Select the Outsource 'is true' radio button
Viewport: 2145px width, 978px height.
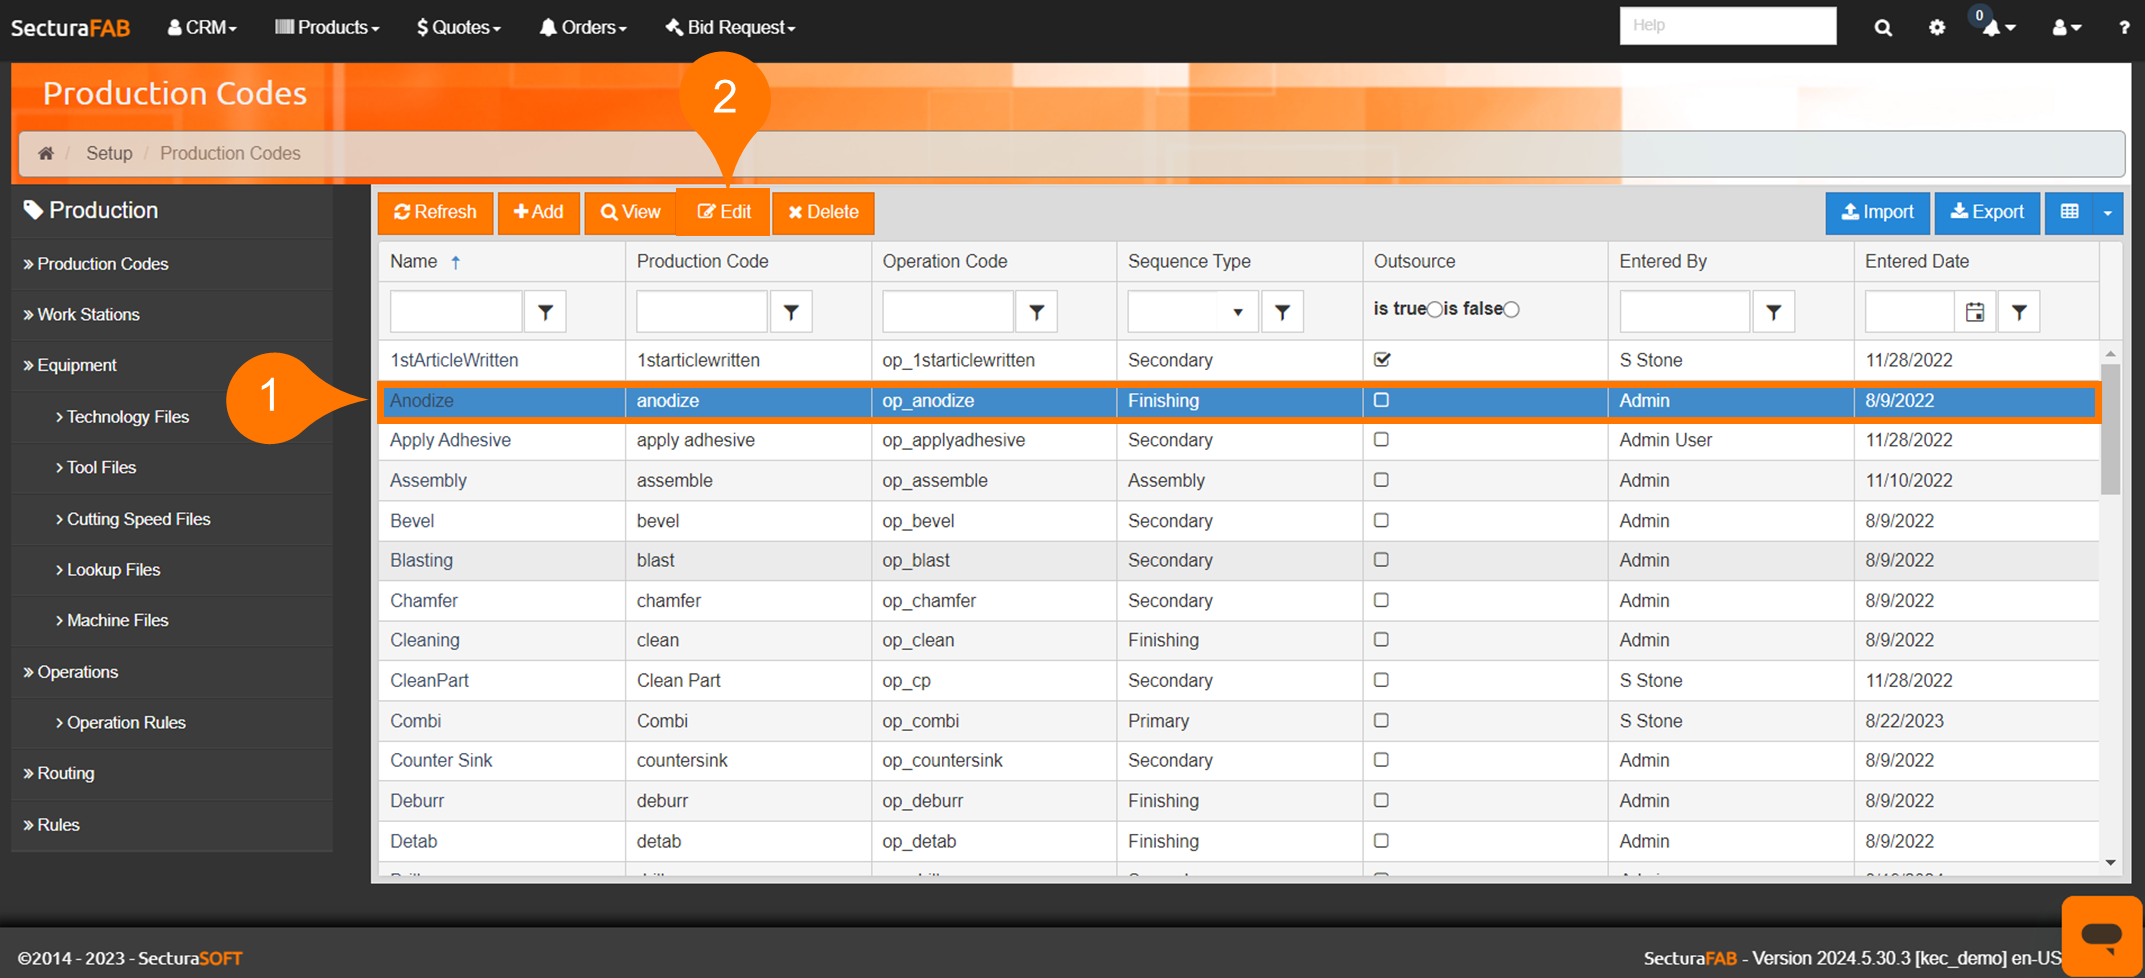pos(1435,310)
